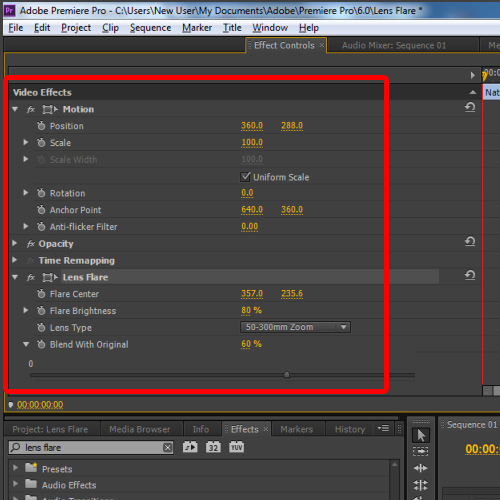Reset the Lens Flare effect
The width and height of the screenshot is (500, 500).
[x=470, y=275]
